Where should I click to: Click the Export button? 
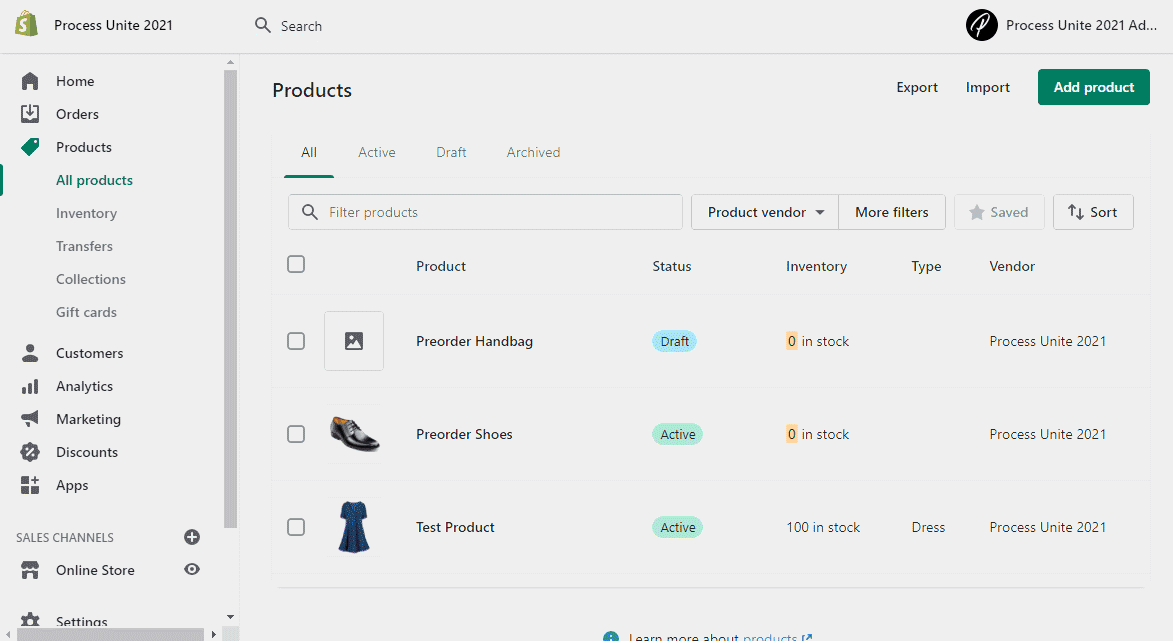(x=917, y=88)
